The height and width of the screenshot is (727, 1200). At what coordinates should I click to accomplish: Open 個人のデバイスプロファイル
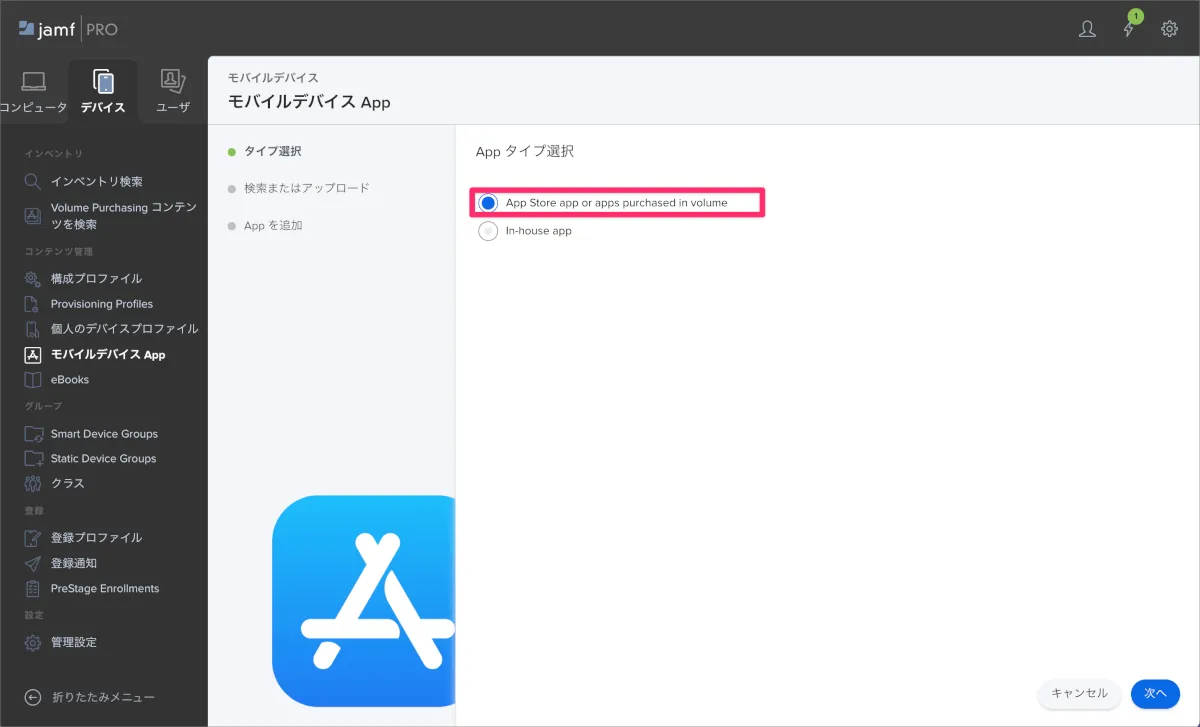pyautogui.click(x=125, y=328)
